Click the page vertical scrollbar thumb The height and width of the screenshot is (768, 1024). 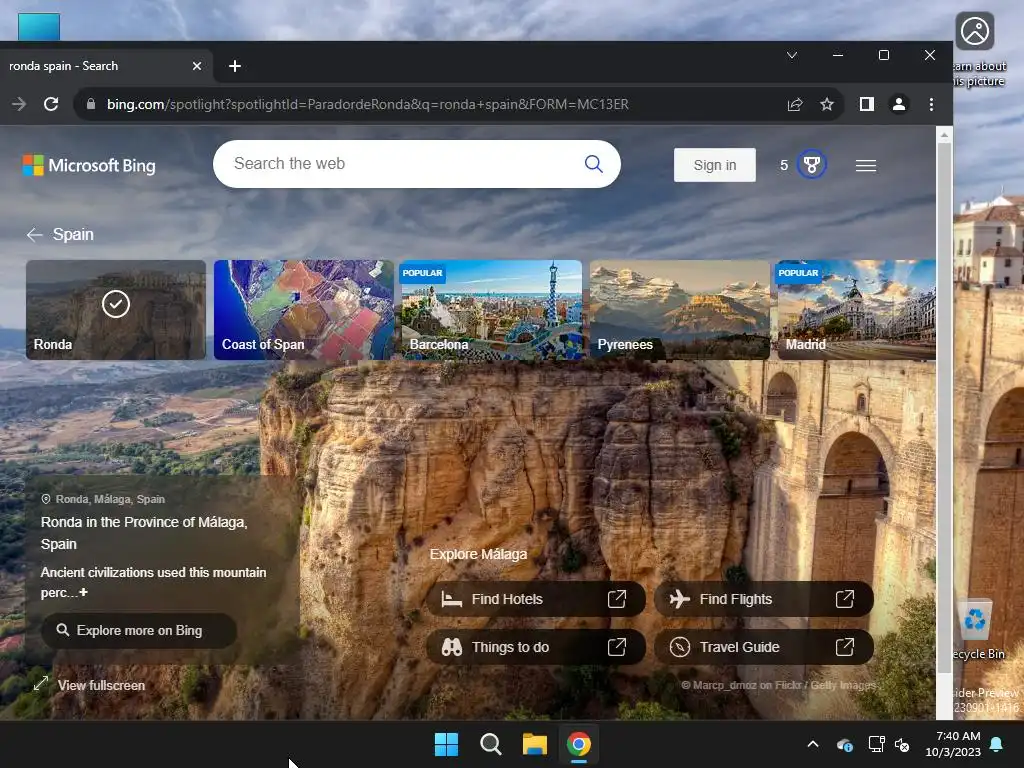(944, 408)
